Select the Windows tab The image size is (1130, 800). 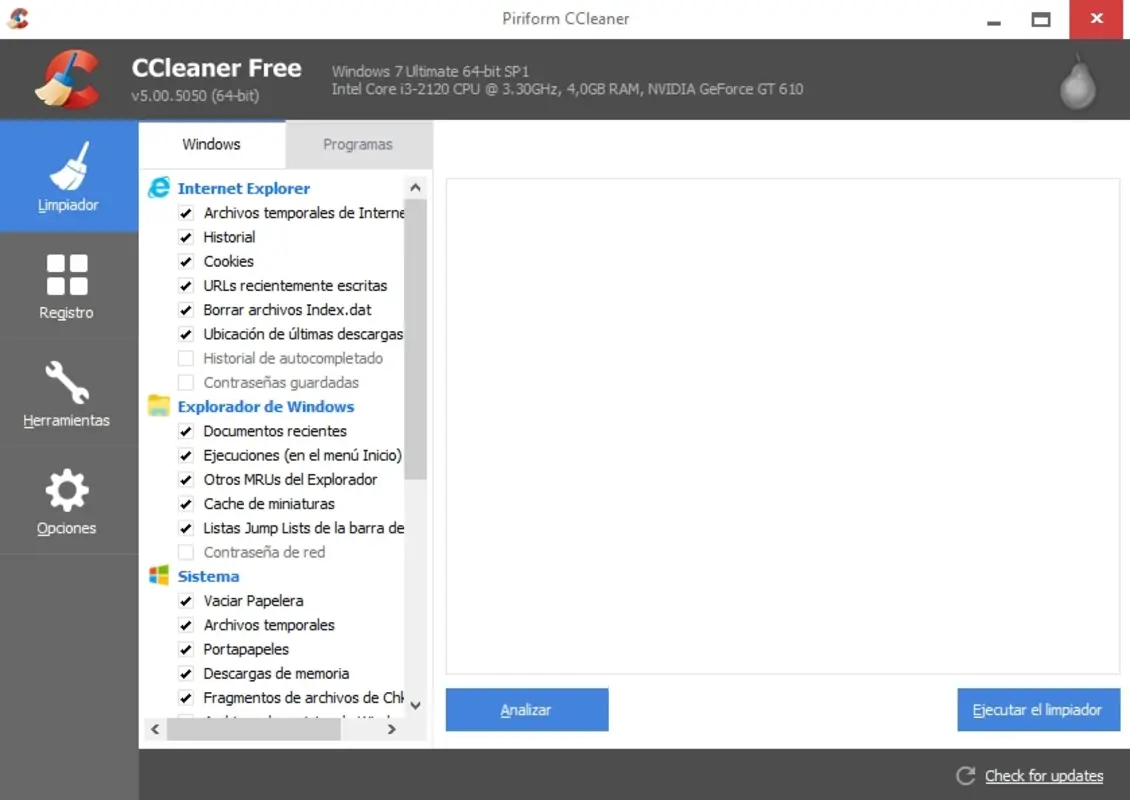211,145
